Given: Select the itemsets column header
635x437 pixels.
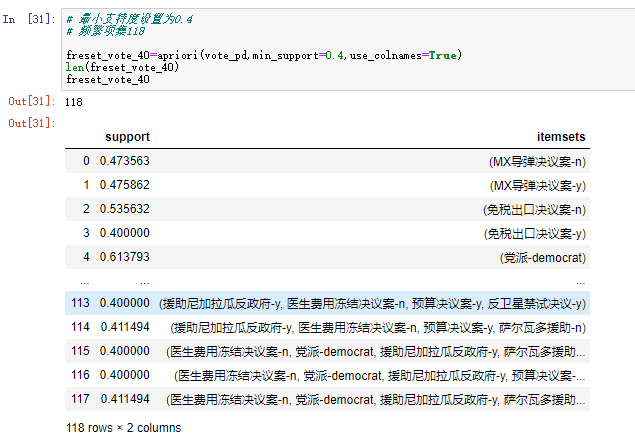Looking at the screenshot, I should tap(561, 137).
